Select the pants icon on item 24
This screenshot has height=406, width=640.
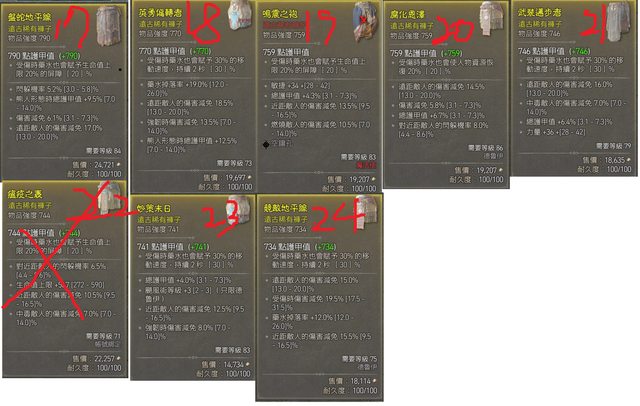coord(365,211)
